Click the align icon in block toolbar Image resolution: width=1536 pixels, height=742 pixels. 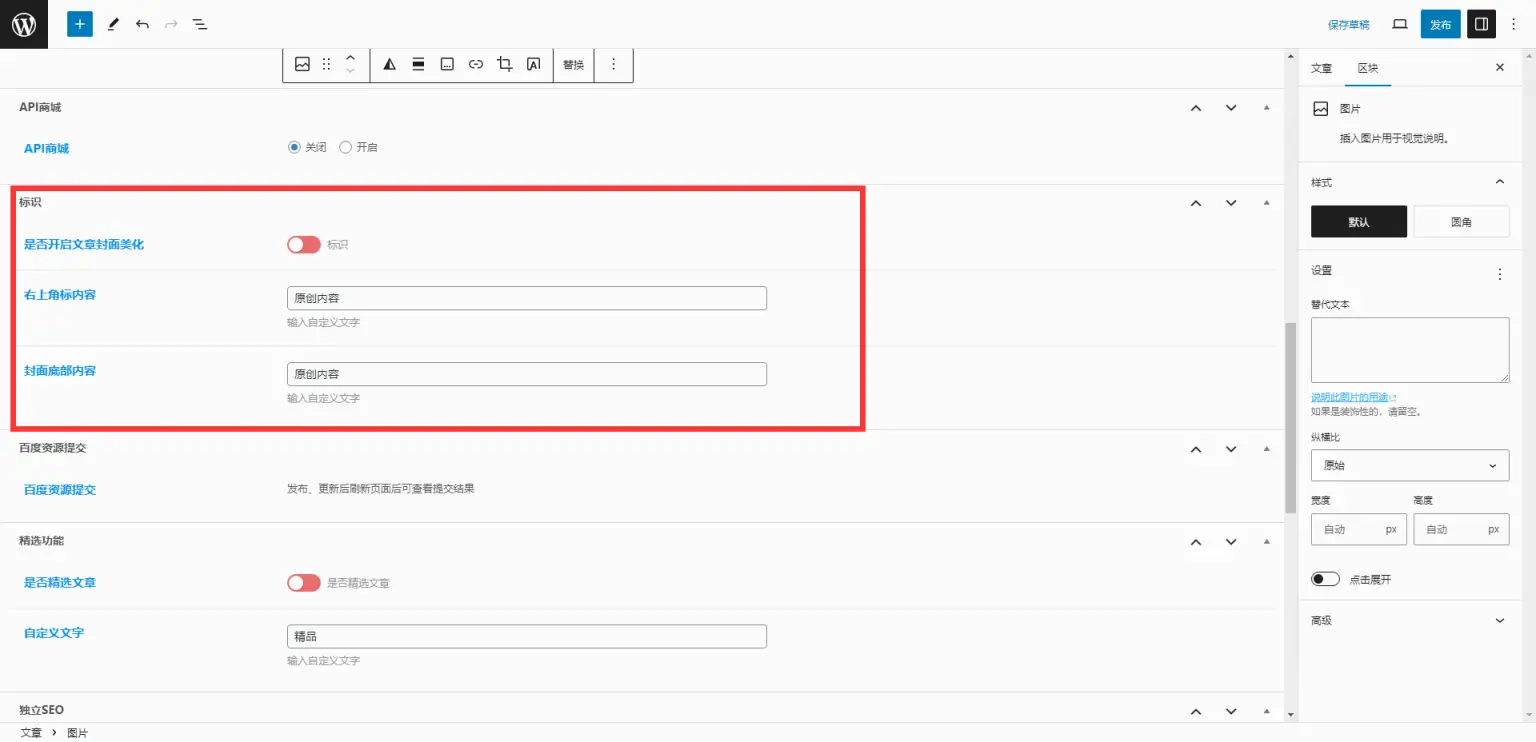point(419,64)
